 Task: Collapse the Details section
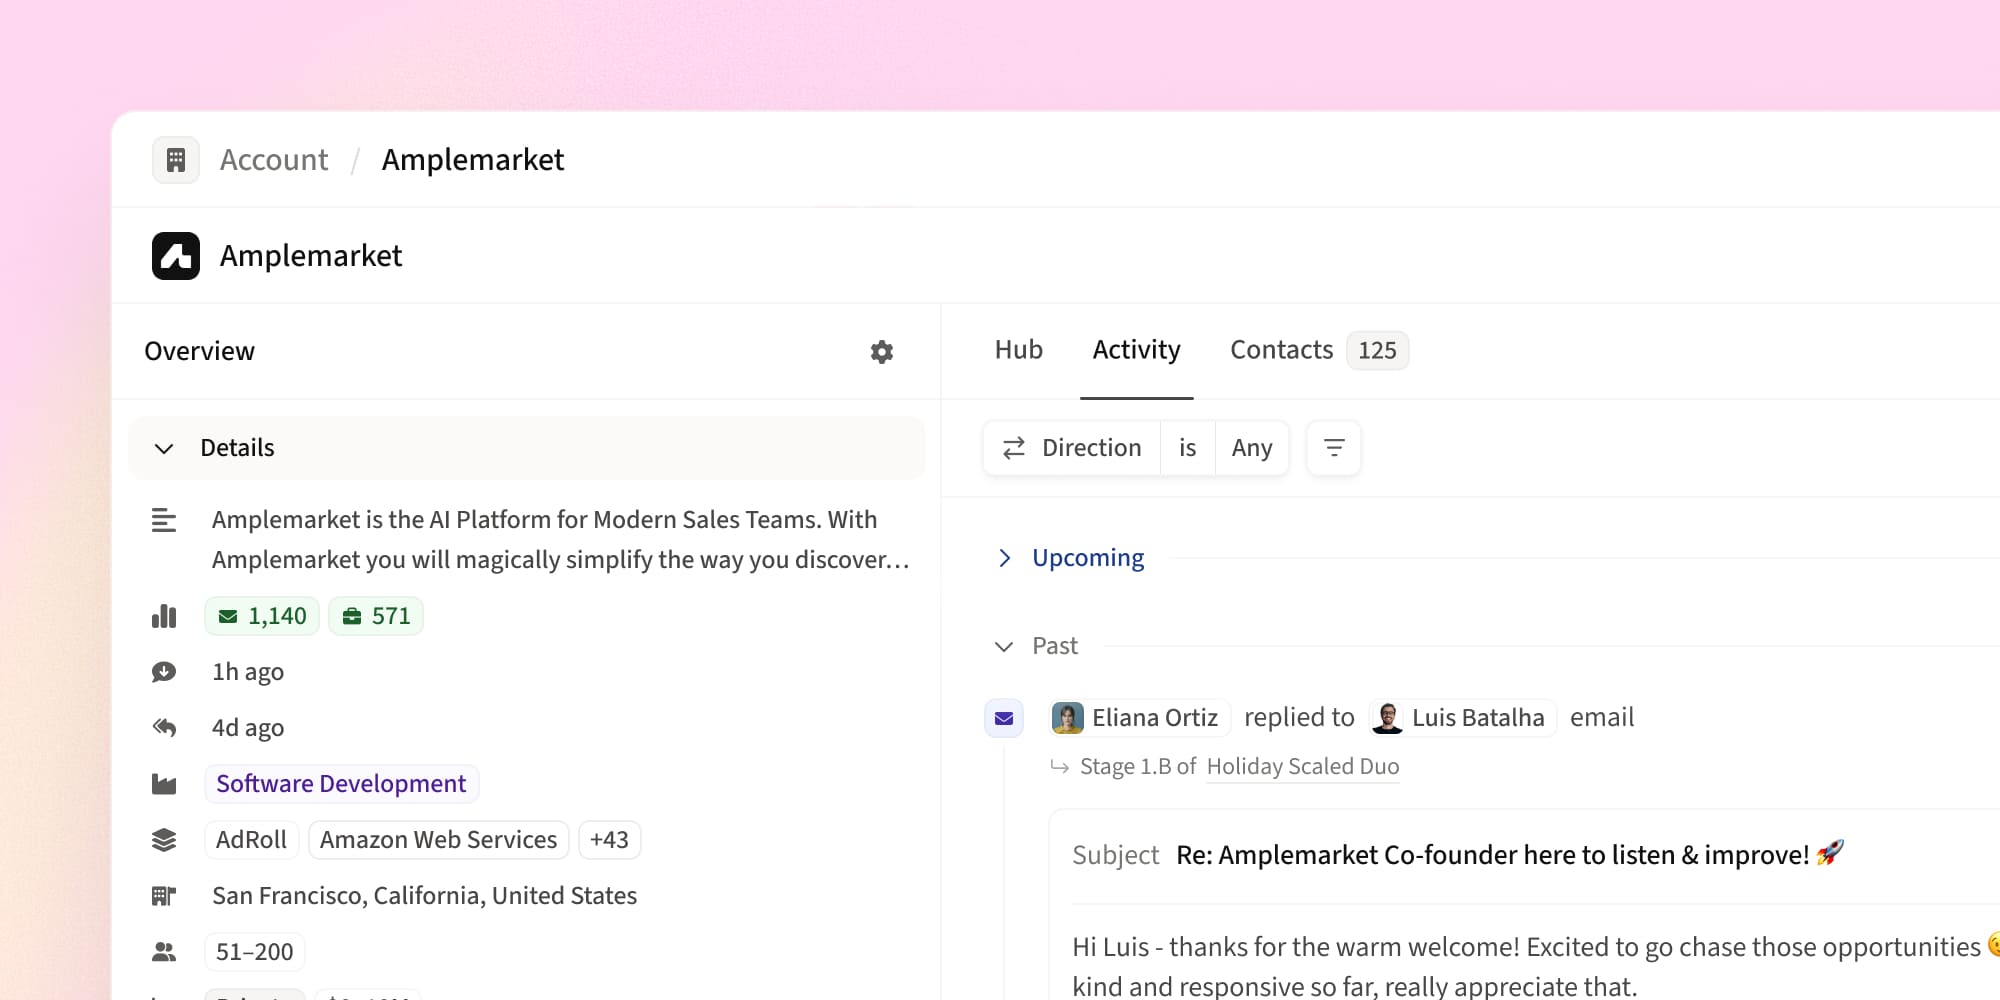(164, 449)
